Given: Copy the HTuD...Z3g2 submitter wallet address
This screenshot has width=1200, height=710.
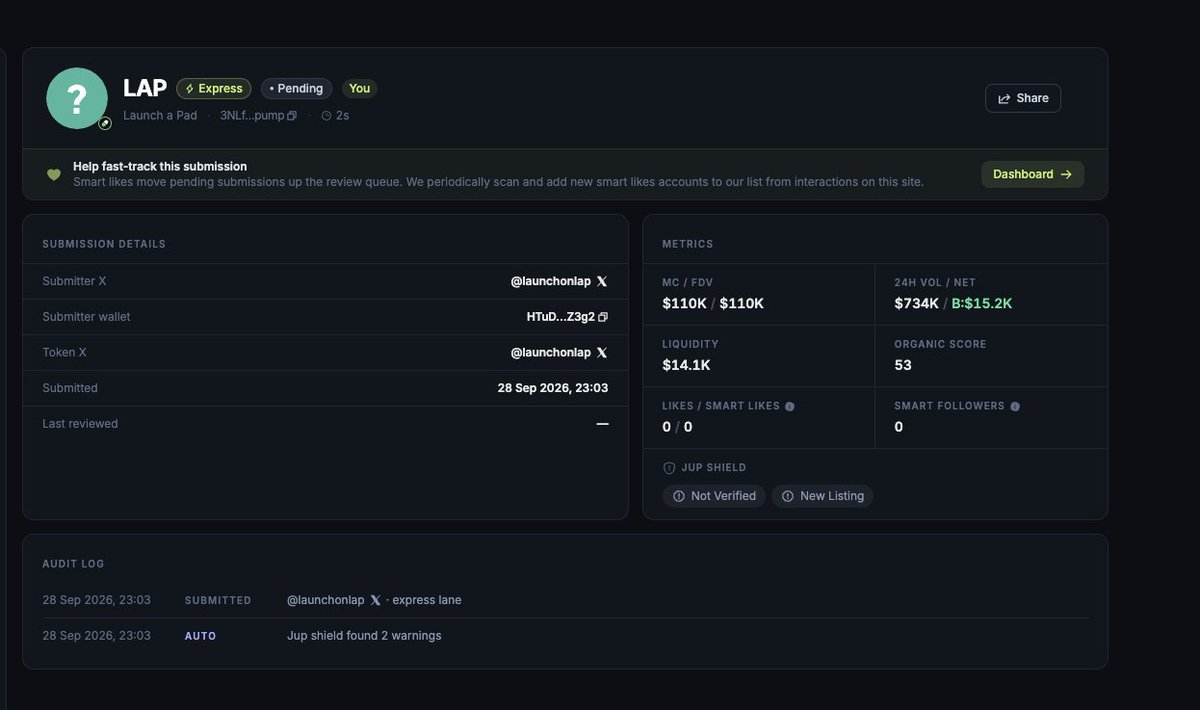Looking at the screenshot, I should click(603, 317).
